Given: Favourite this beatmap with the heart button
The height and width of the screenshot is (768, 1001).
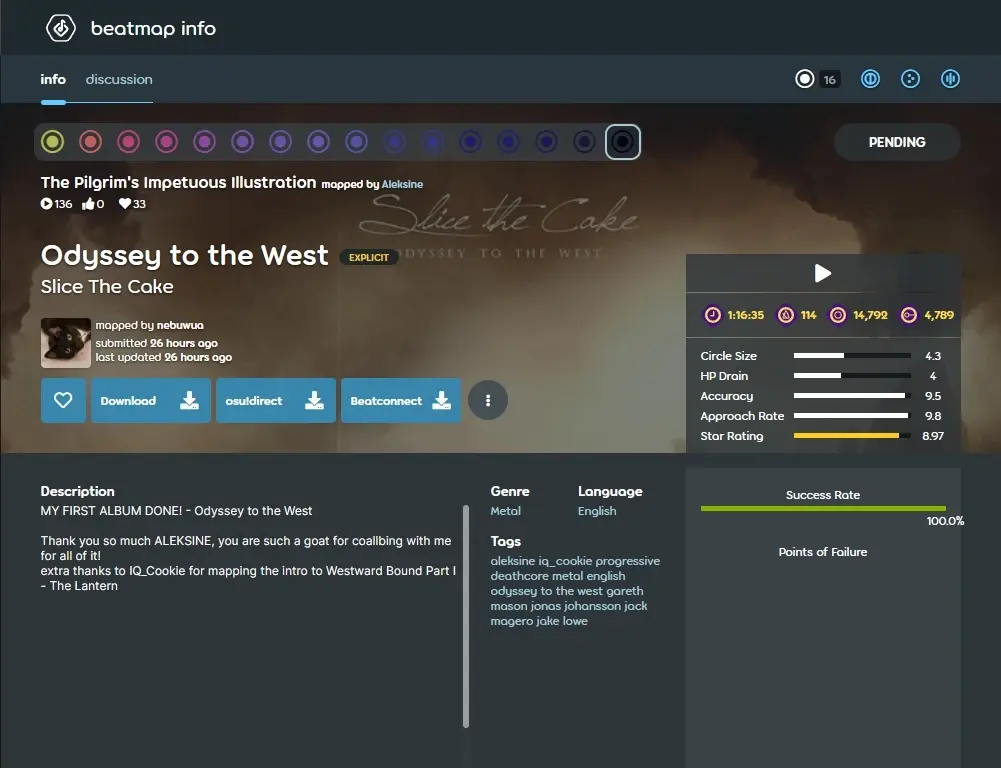Looking at the screenshot, I should (63, 400).
